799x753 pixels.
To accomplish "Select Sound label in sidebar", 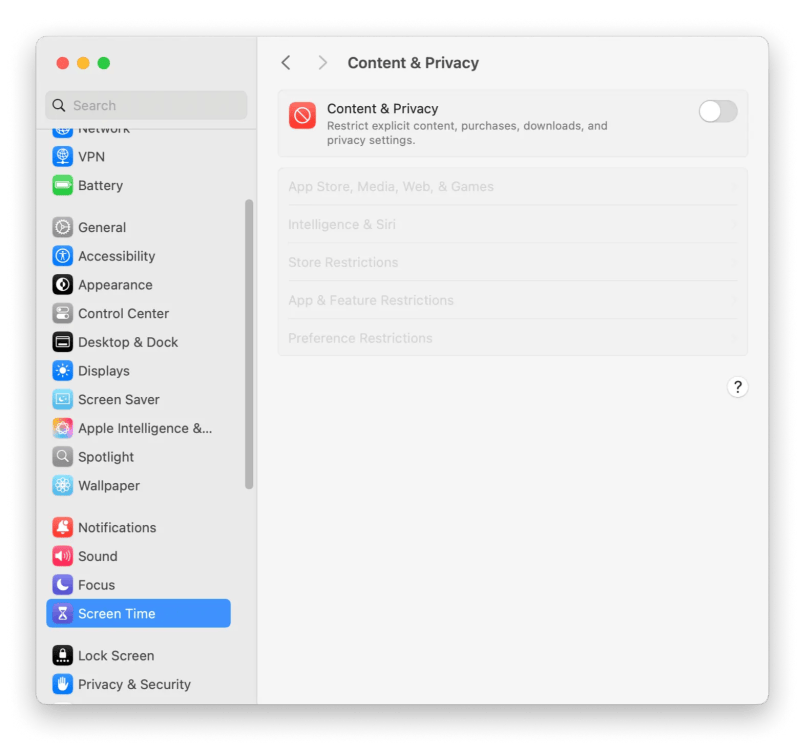I will tap(98, 556).
